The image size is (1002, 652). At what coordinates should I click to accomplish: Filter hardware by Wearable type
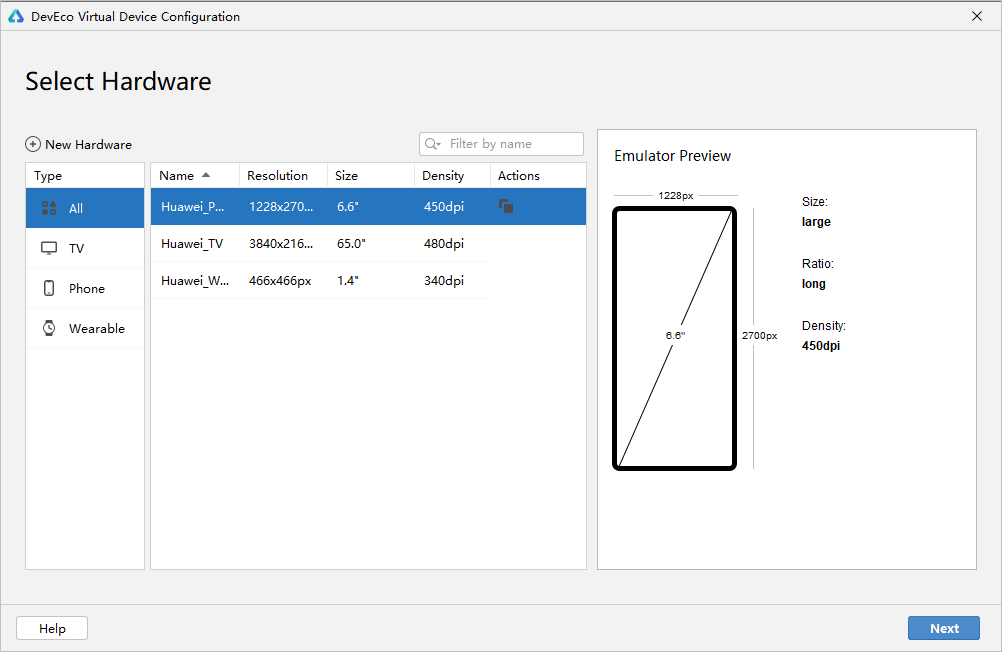click(x=85, y=328)
